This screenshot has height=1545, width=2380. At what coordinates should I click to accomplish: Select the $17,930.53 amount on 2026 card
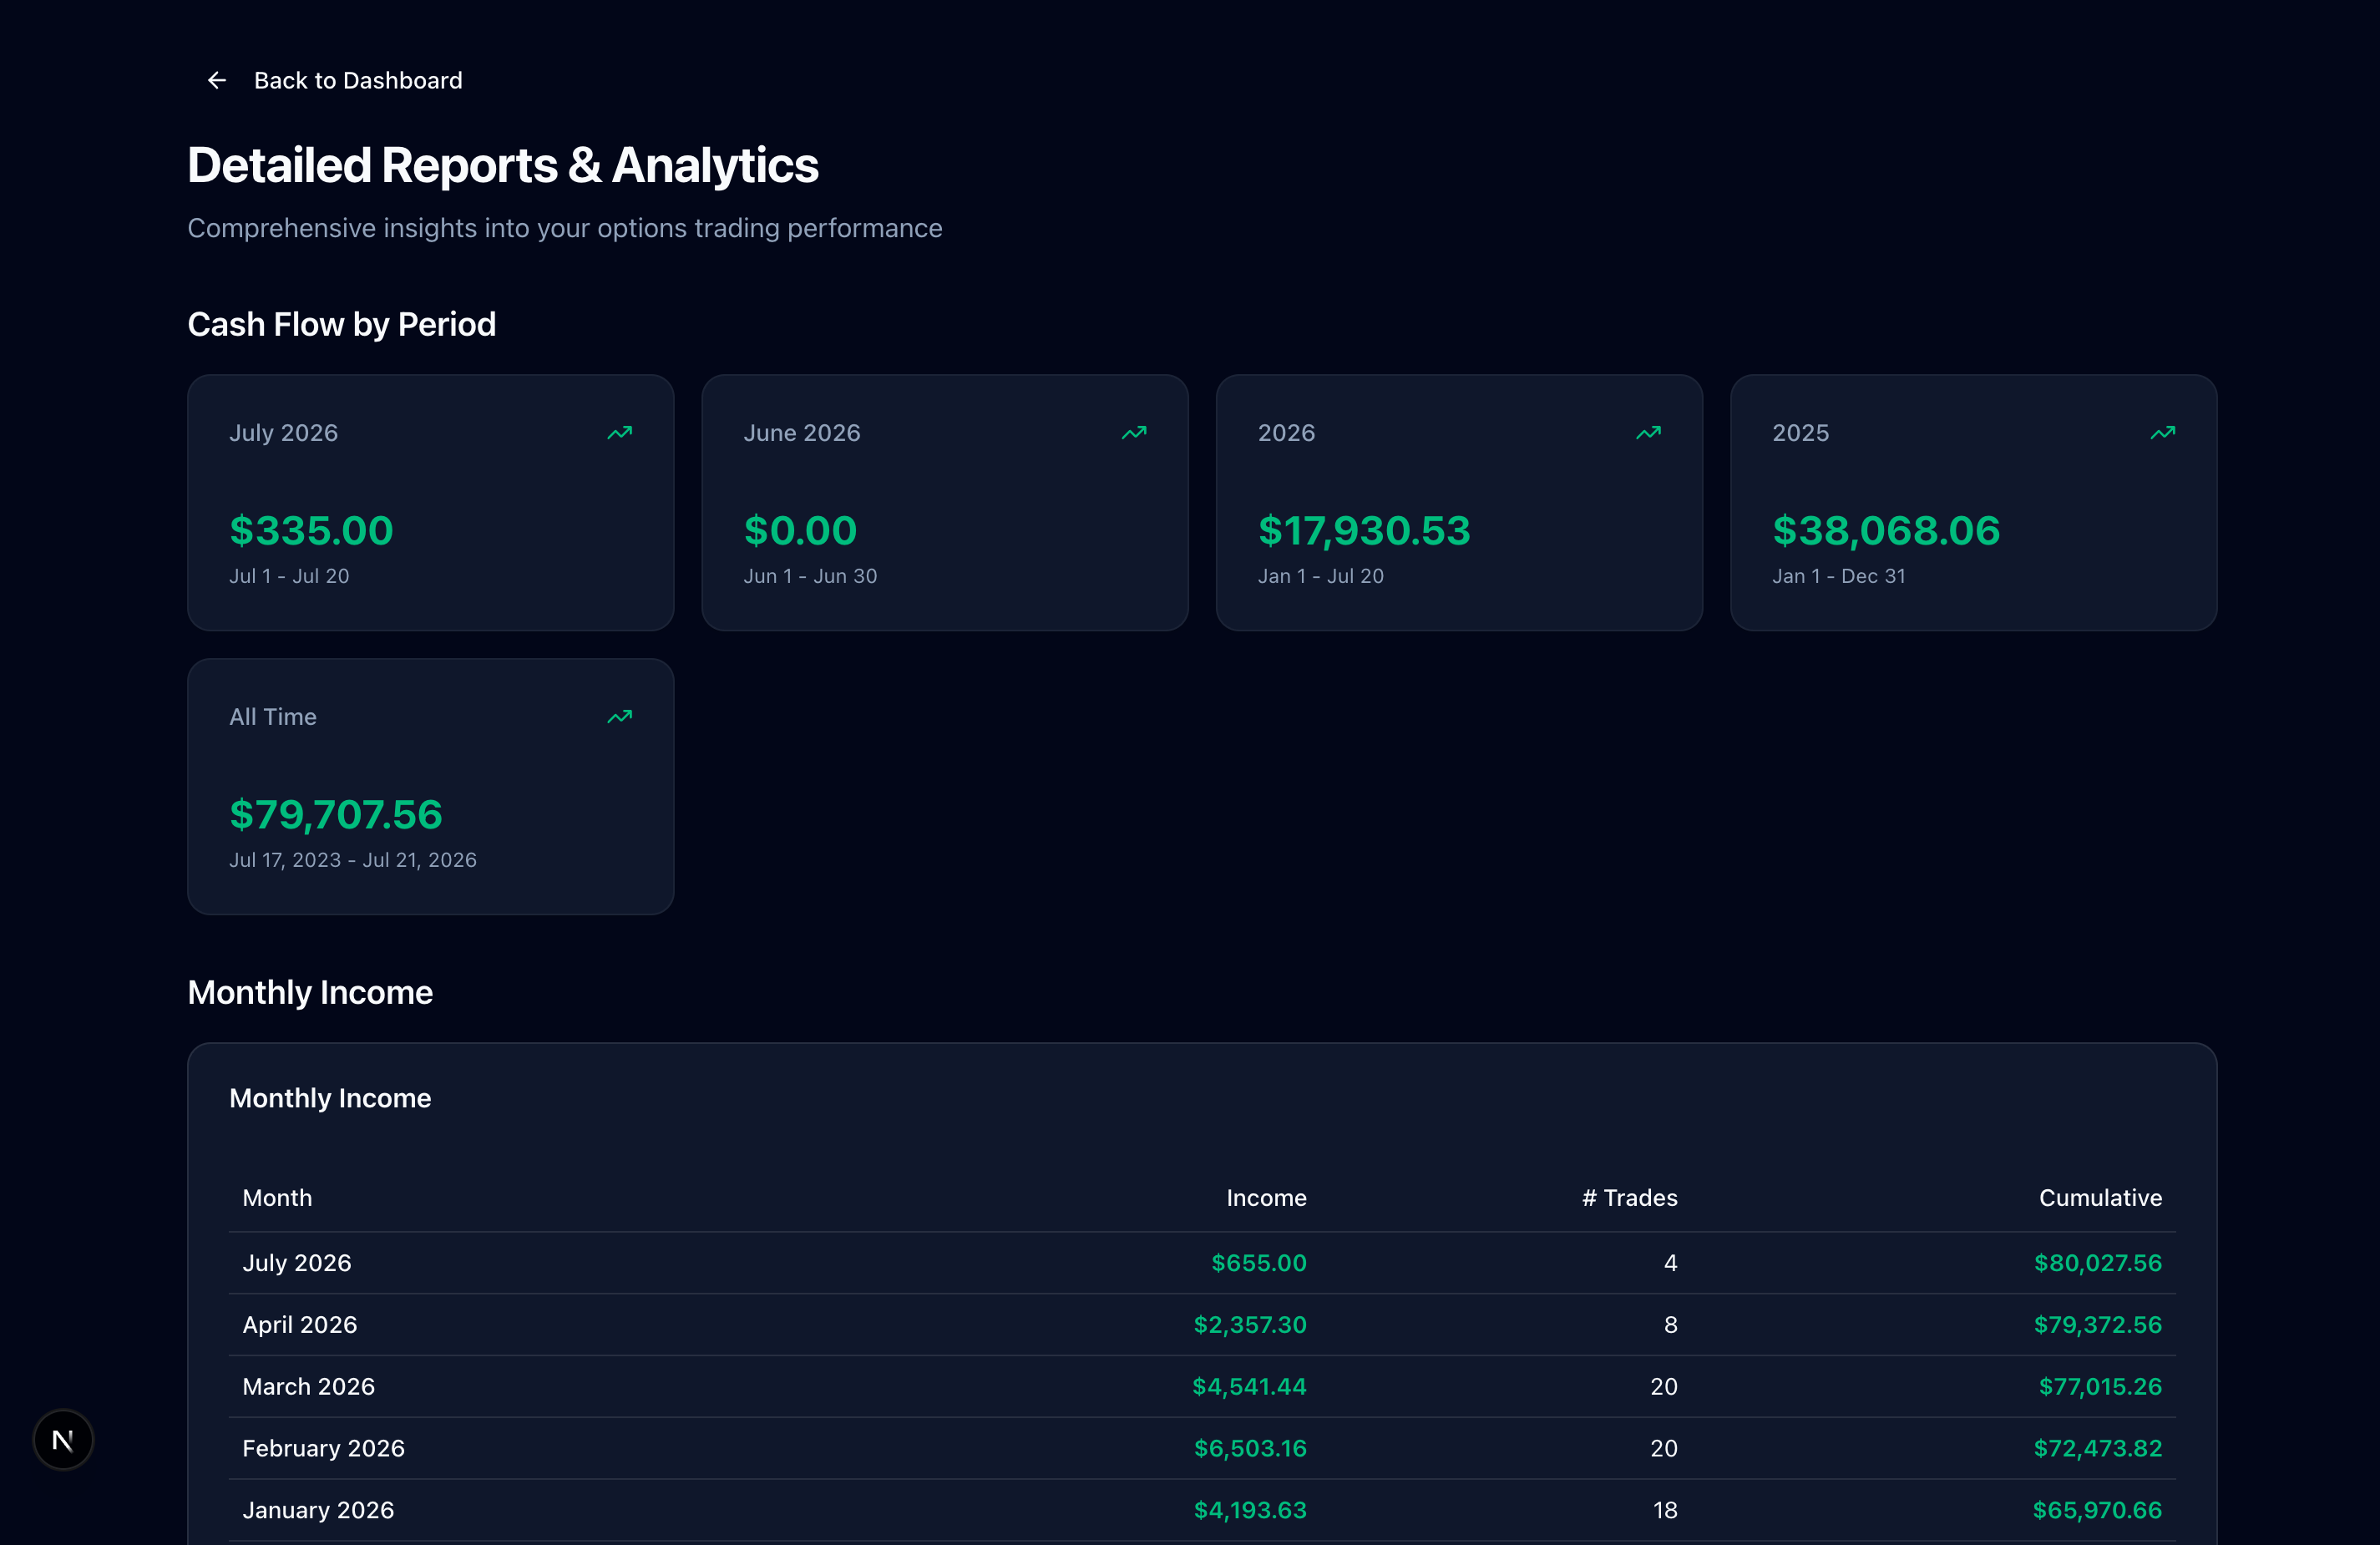[1364, 531]
